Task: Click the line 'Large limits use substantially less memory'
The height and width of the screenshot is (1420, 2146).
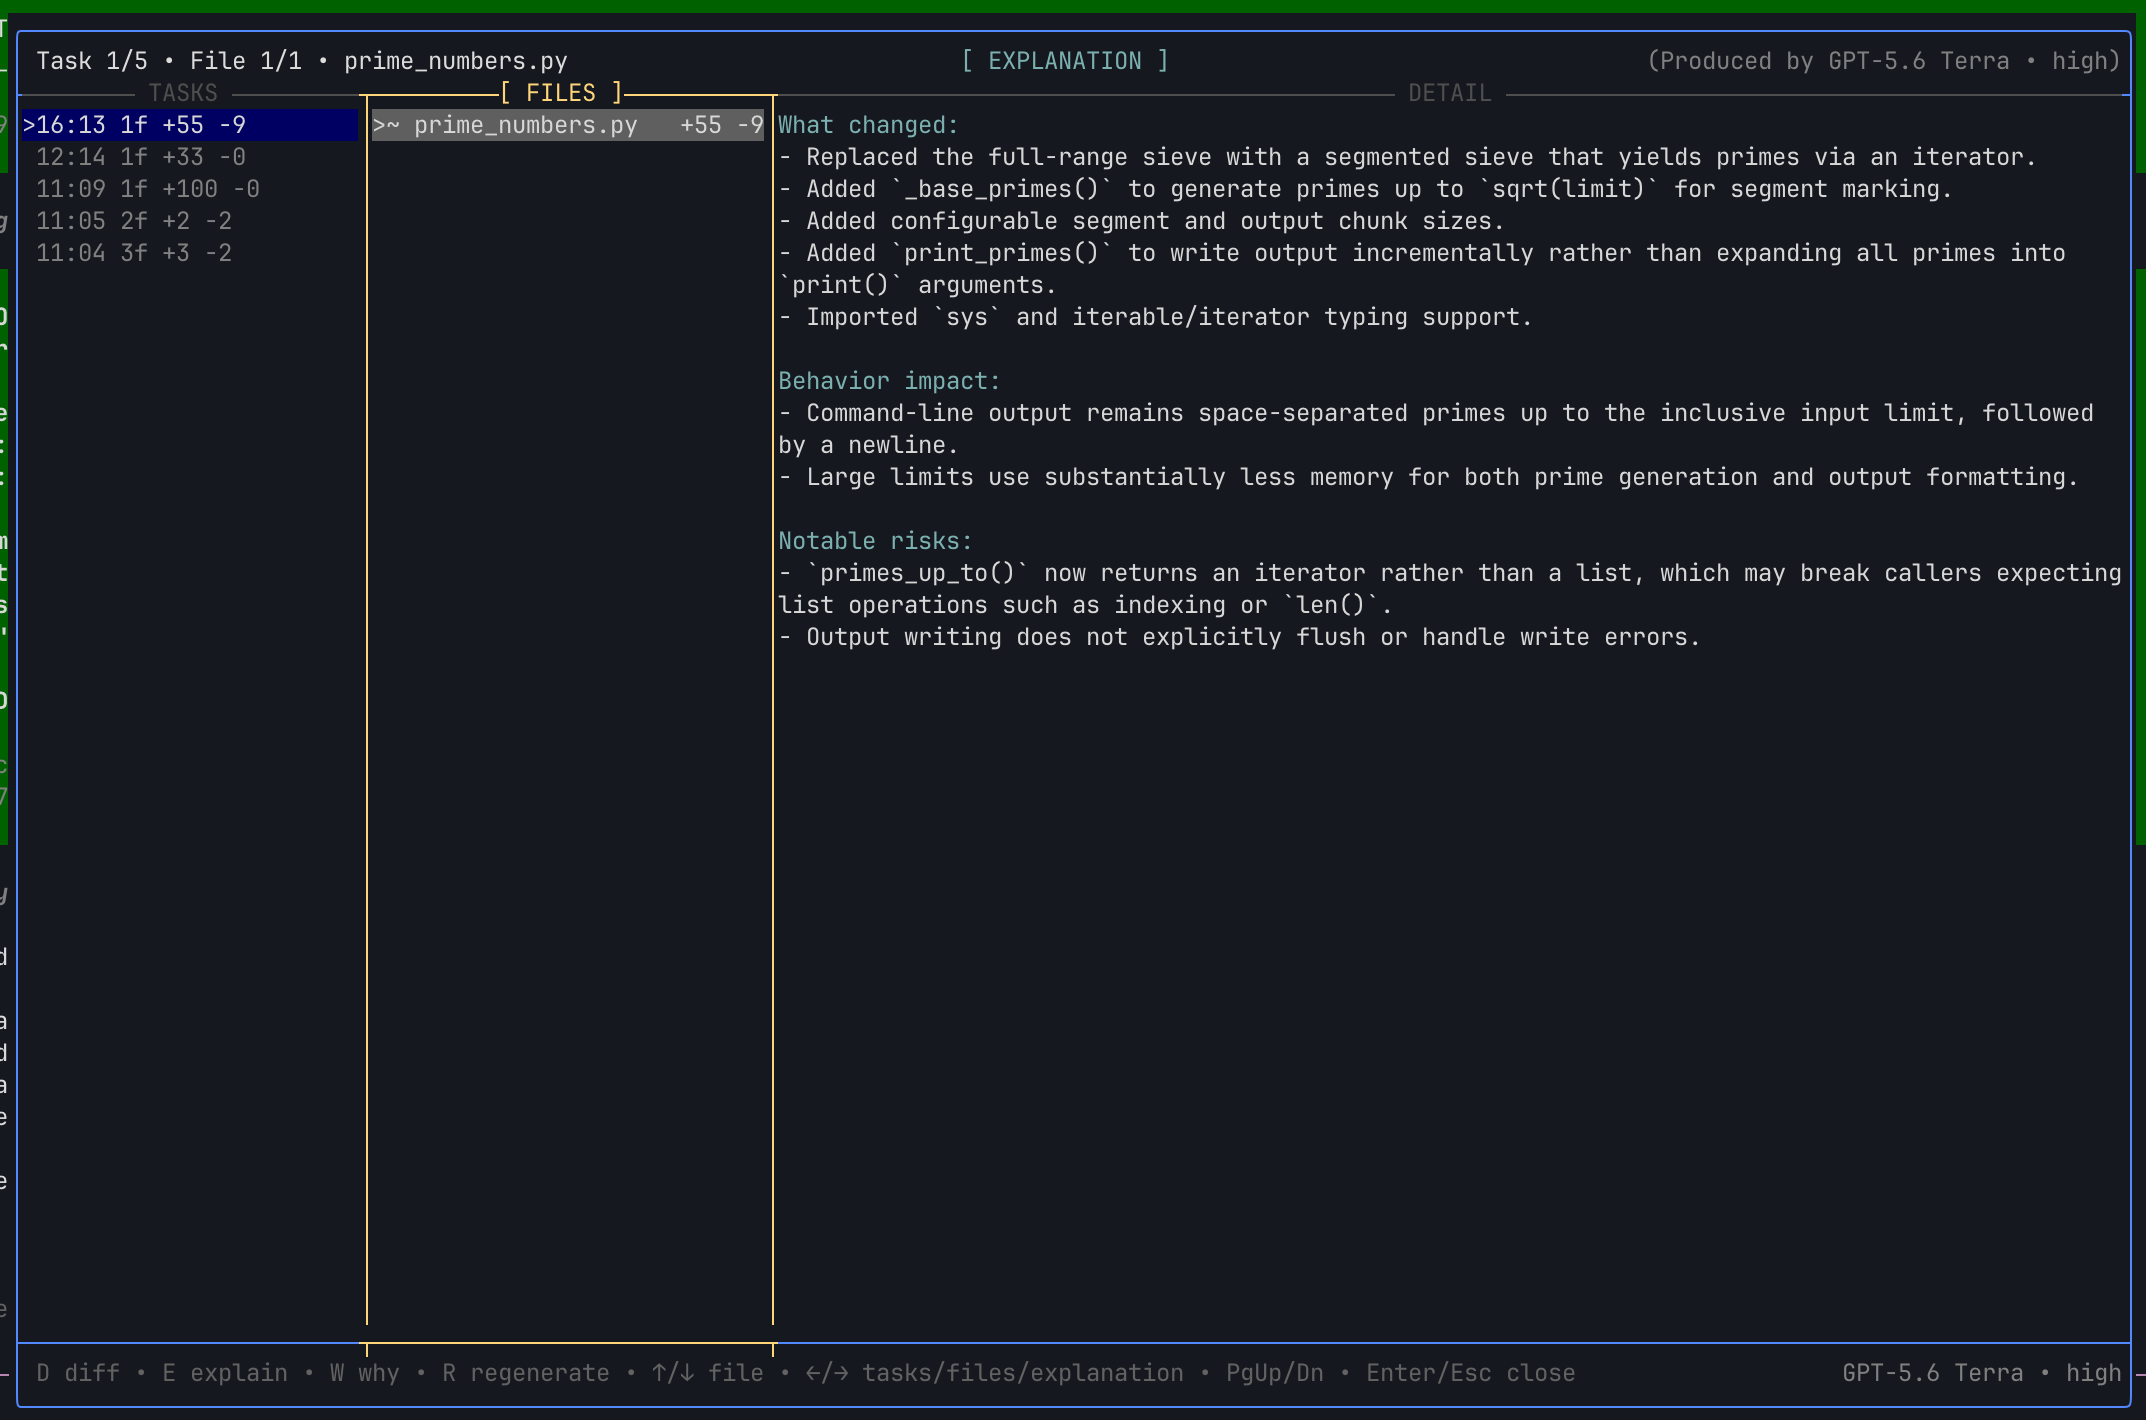Action: tap(1428, 477)
